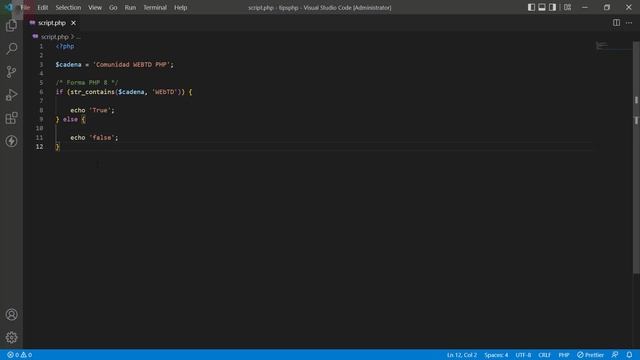Close the script.php tab
The image size is (640, 360).
(x=73, y=23)
